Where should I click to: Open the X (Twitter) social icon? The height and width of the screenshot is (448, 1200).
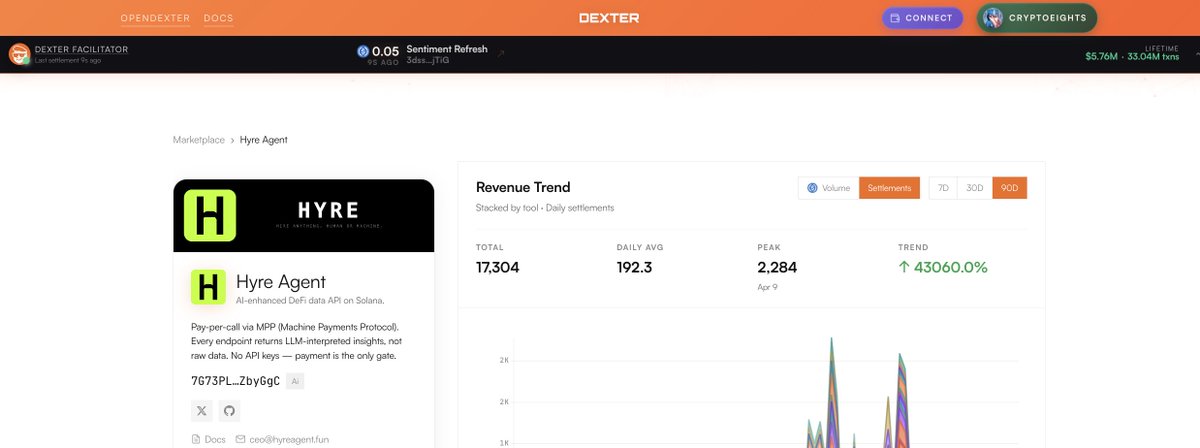coord(202,411)
